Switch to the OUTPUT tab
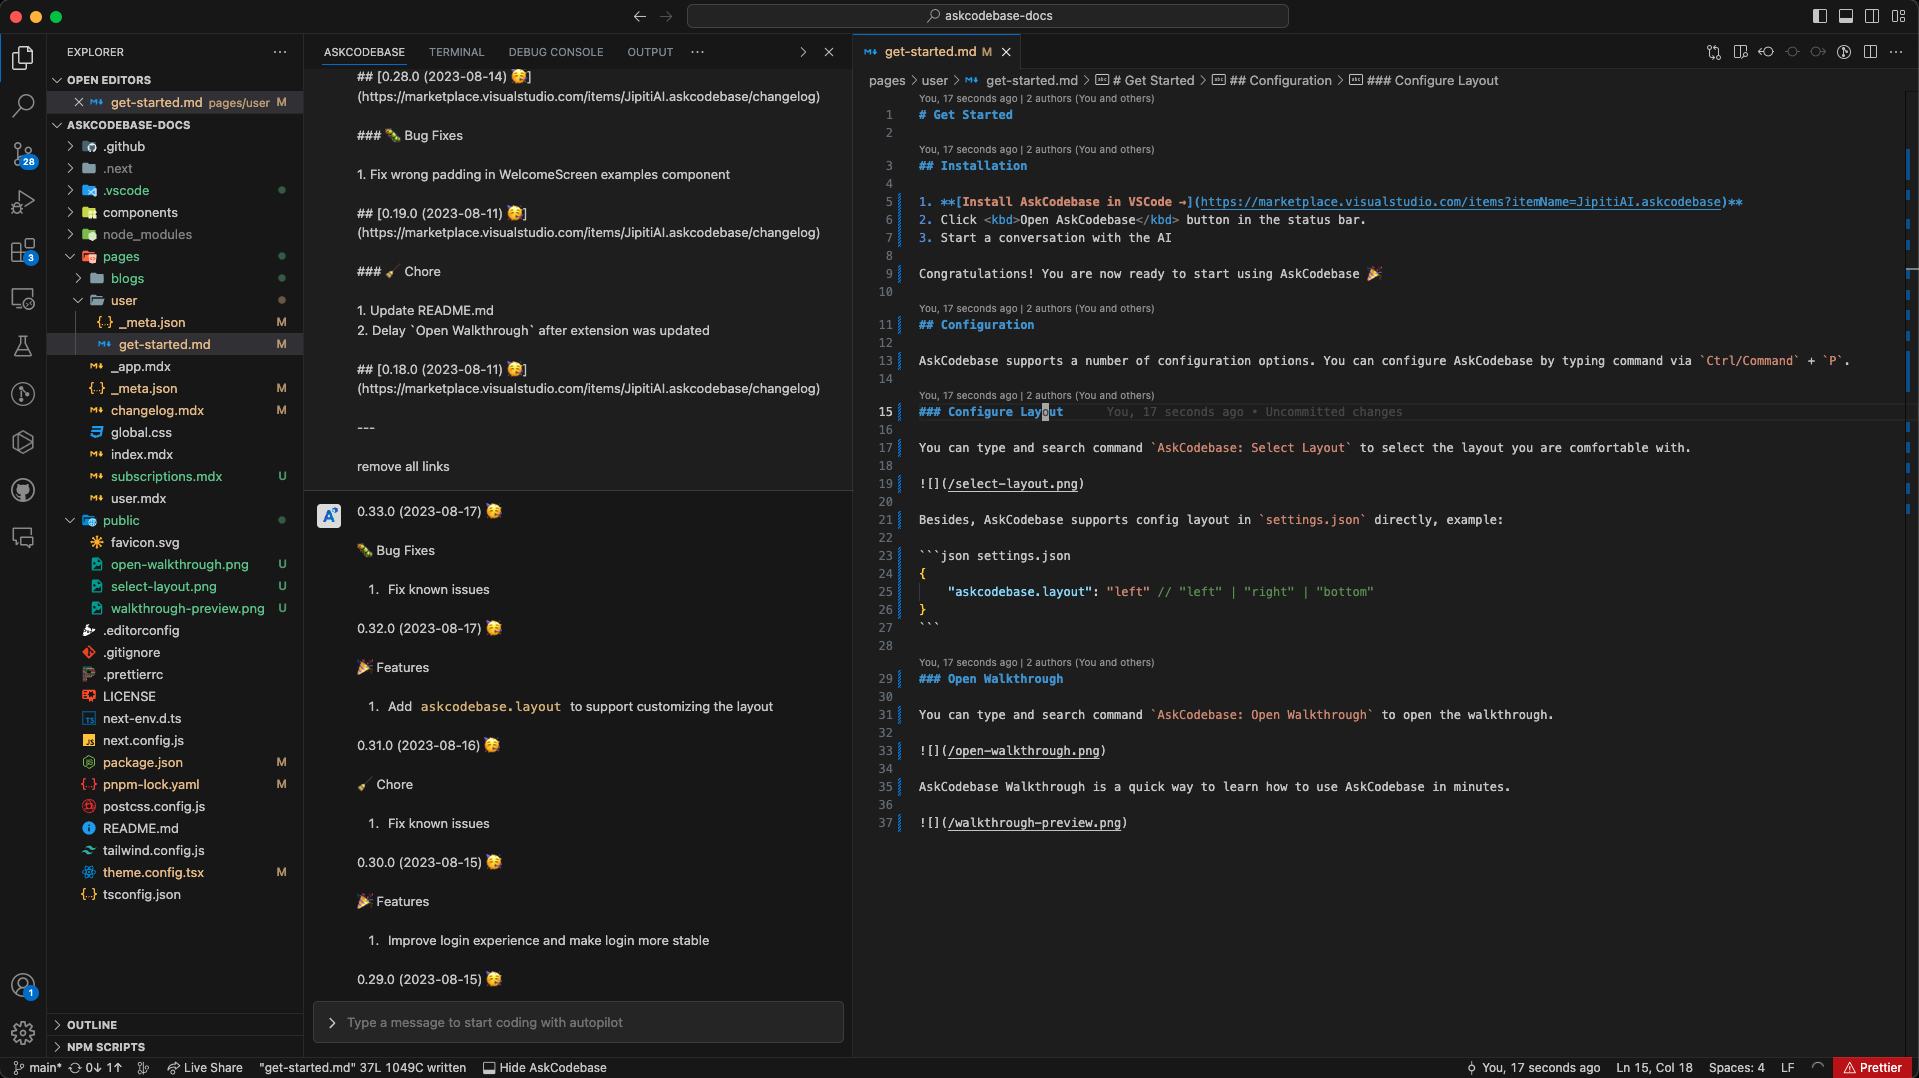The height and width of the screenshot is (1078, 1919). click(x=650, y=52)
